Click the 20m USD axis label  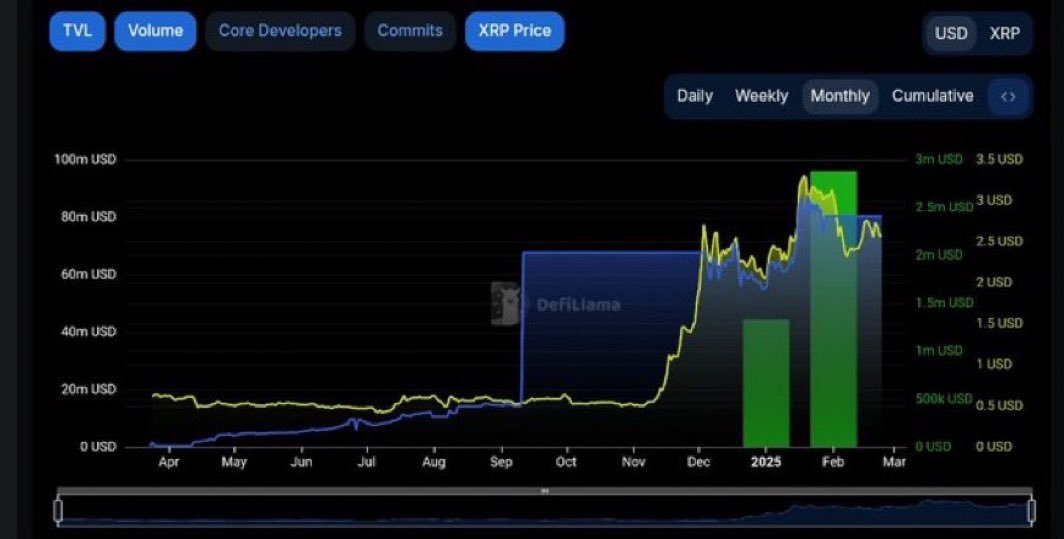88,390
